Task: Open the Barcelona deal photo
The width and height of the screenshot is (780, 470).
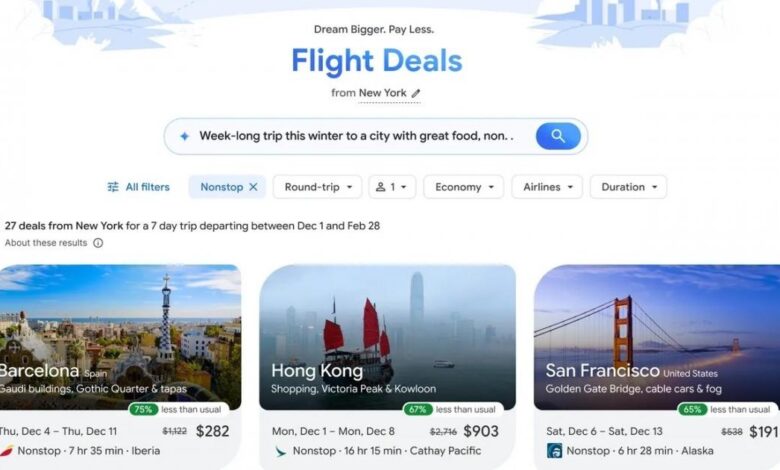Action: coord(120,337)
